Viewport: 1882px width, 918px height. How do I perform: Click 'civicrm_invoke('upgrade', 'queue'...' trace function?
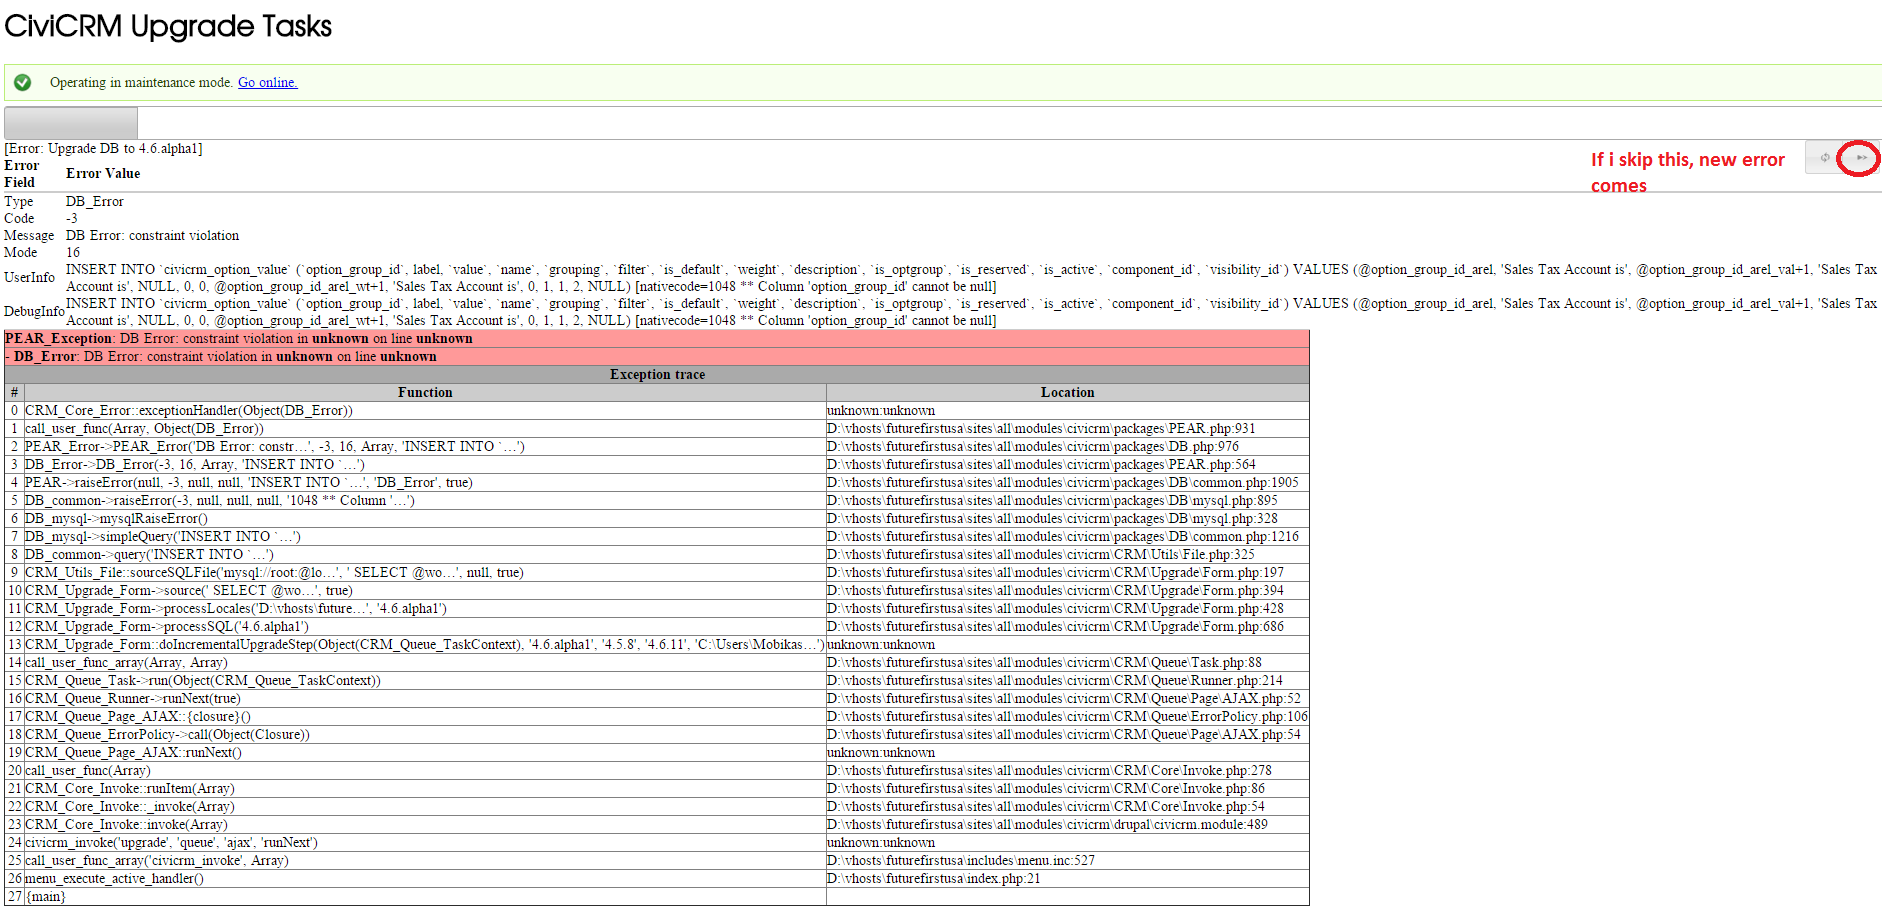point(172,842)
